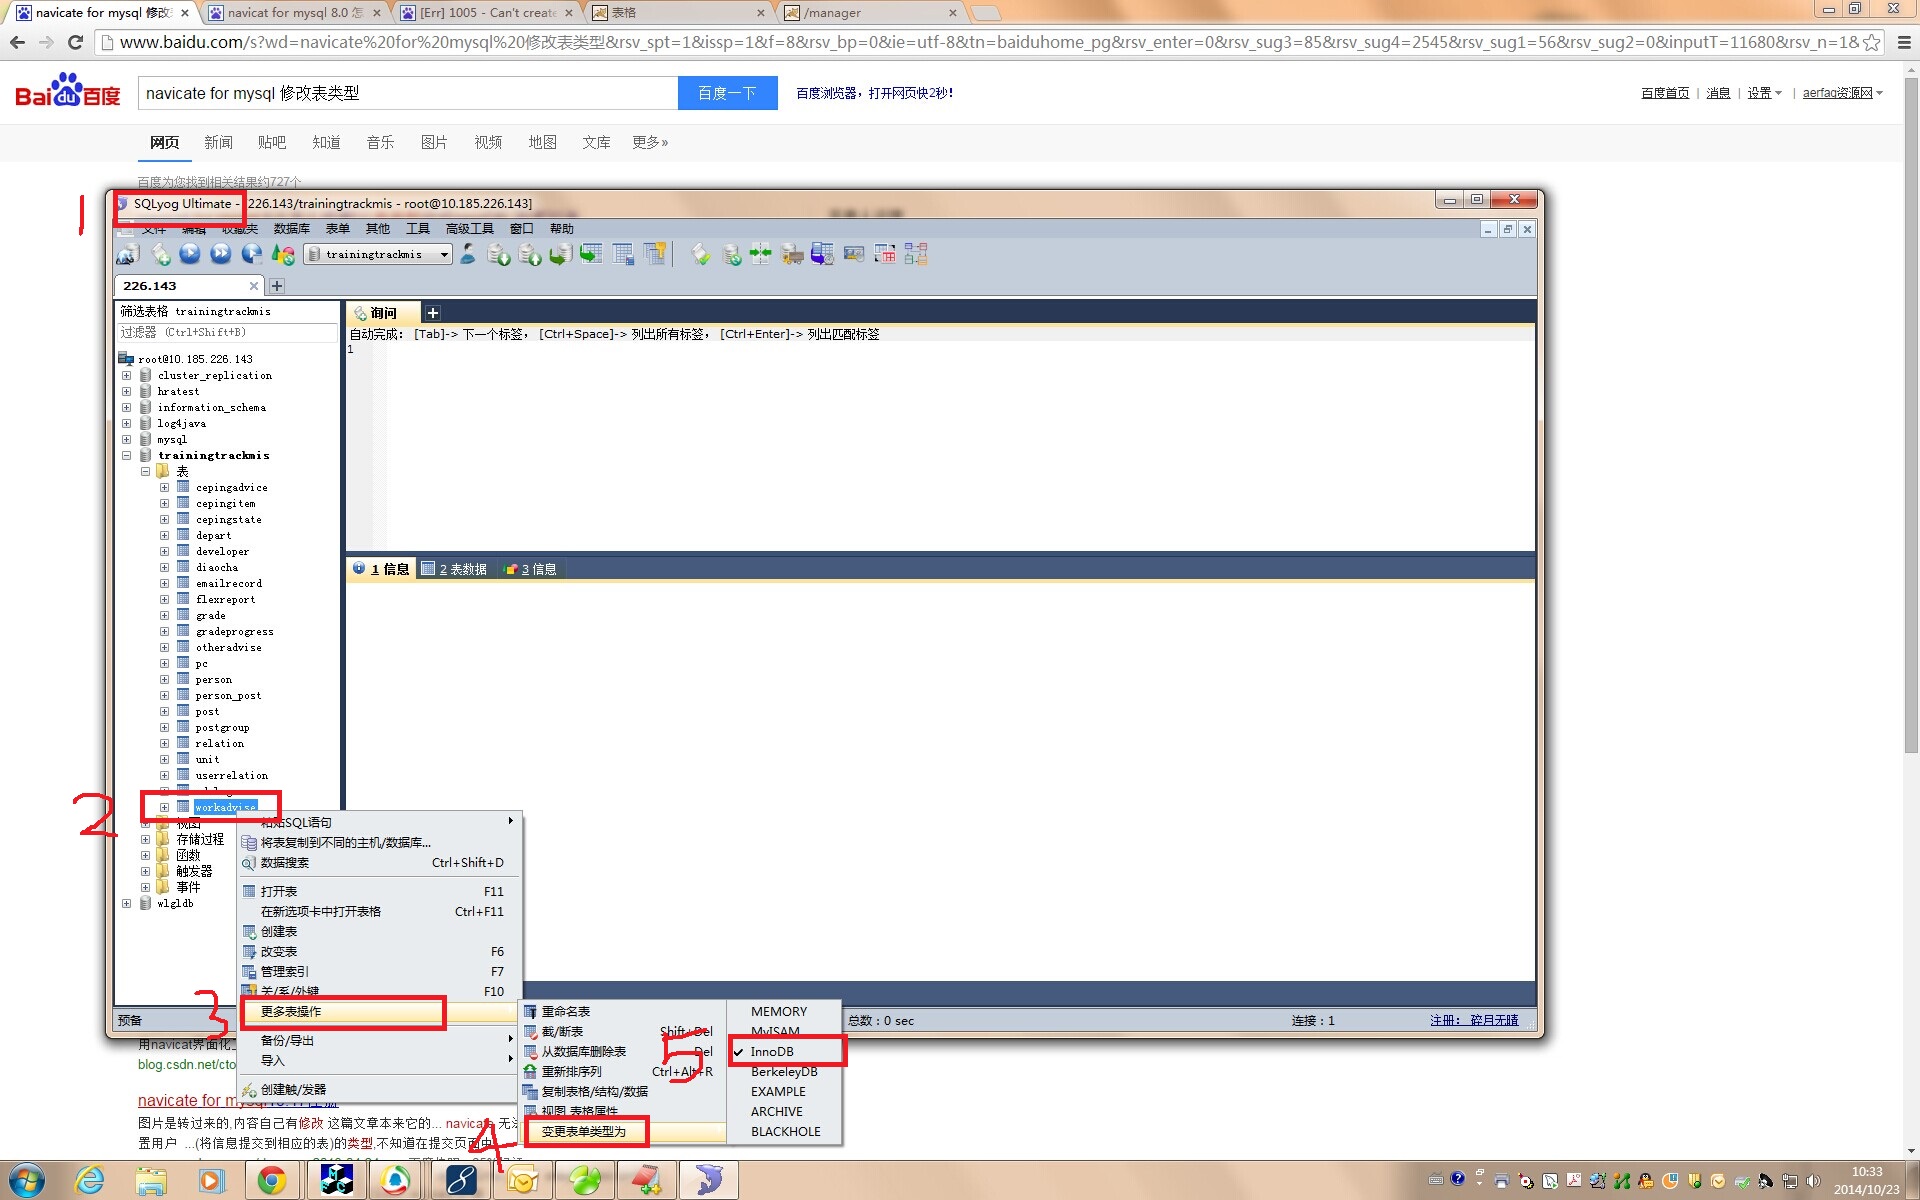Click the table grid icon with green arrow

pyautogui.click(x=591, y=255)
